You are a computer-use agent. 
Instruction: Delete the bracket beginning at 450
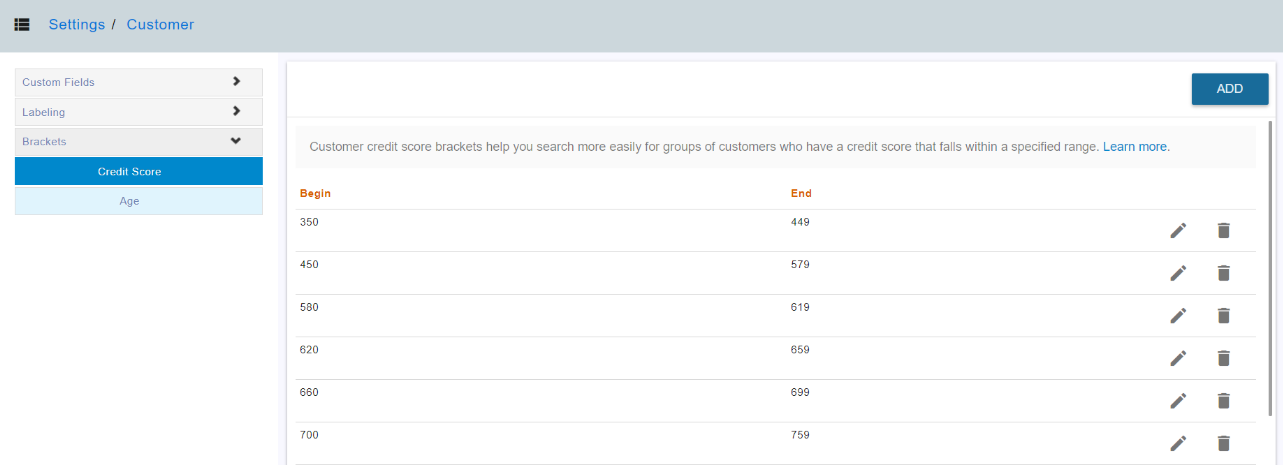coord(1223,273)
